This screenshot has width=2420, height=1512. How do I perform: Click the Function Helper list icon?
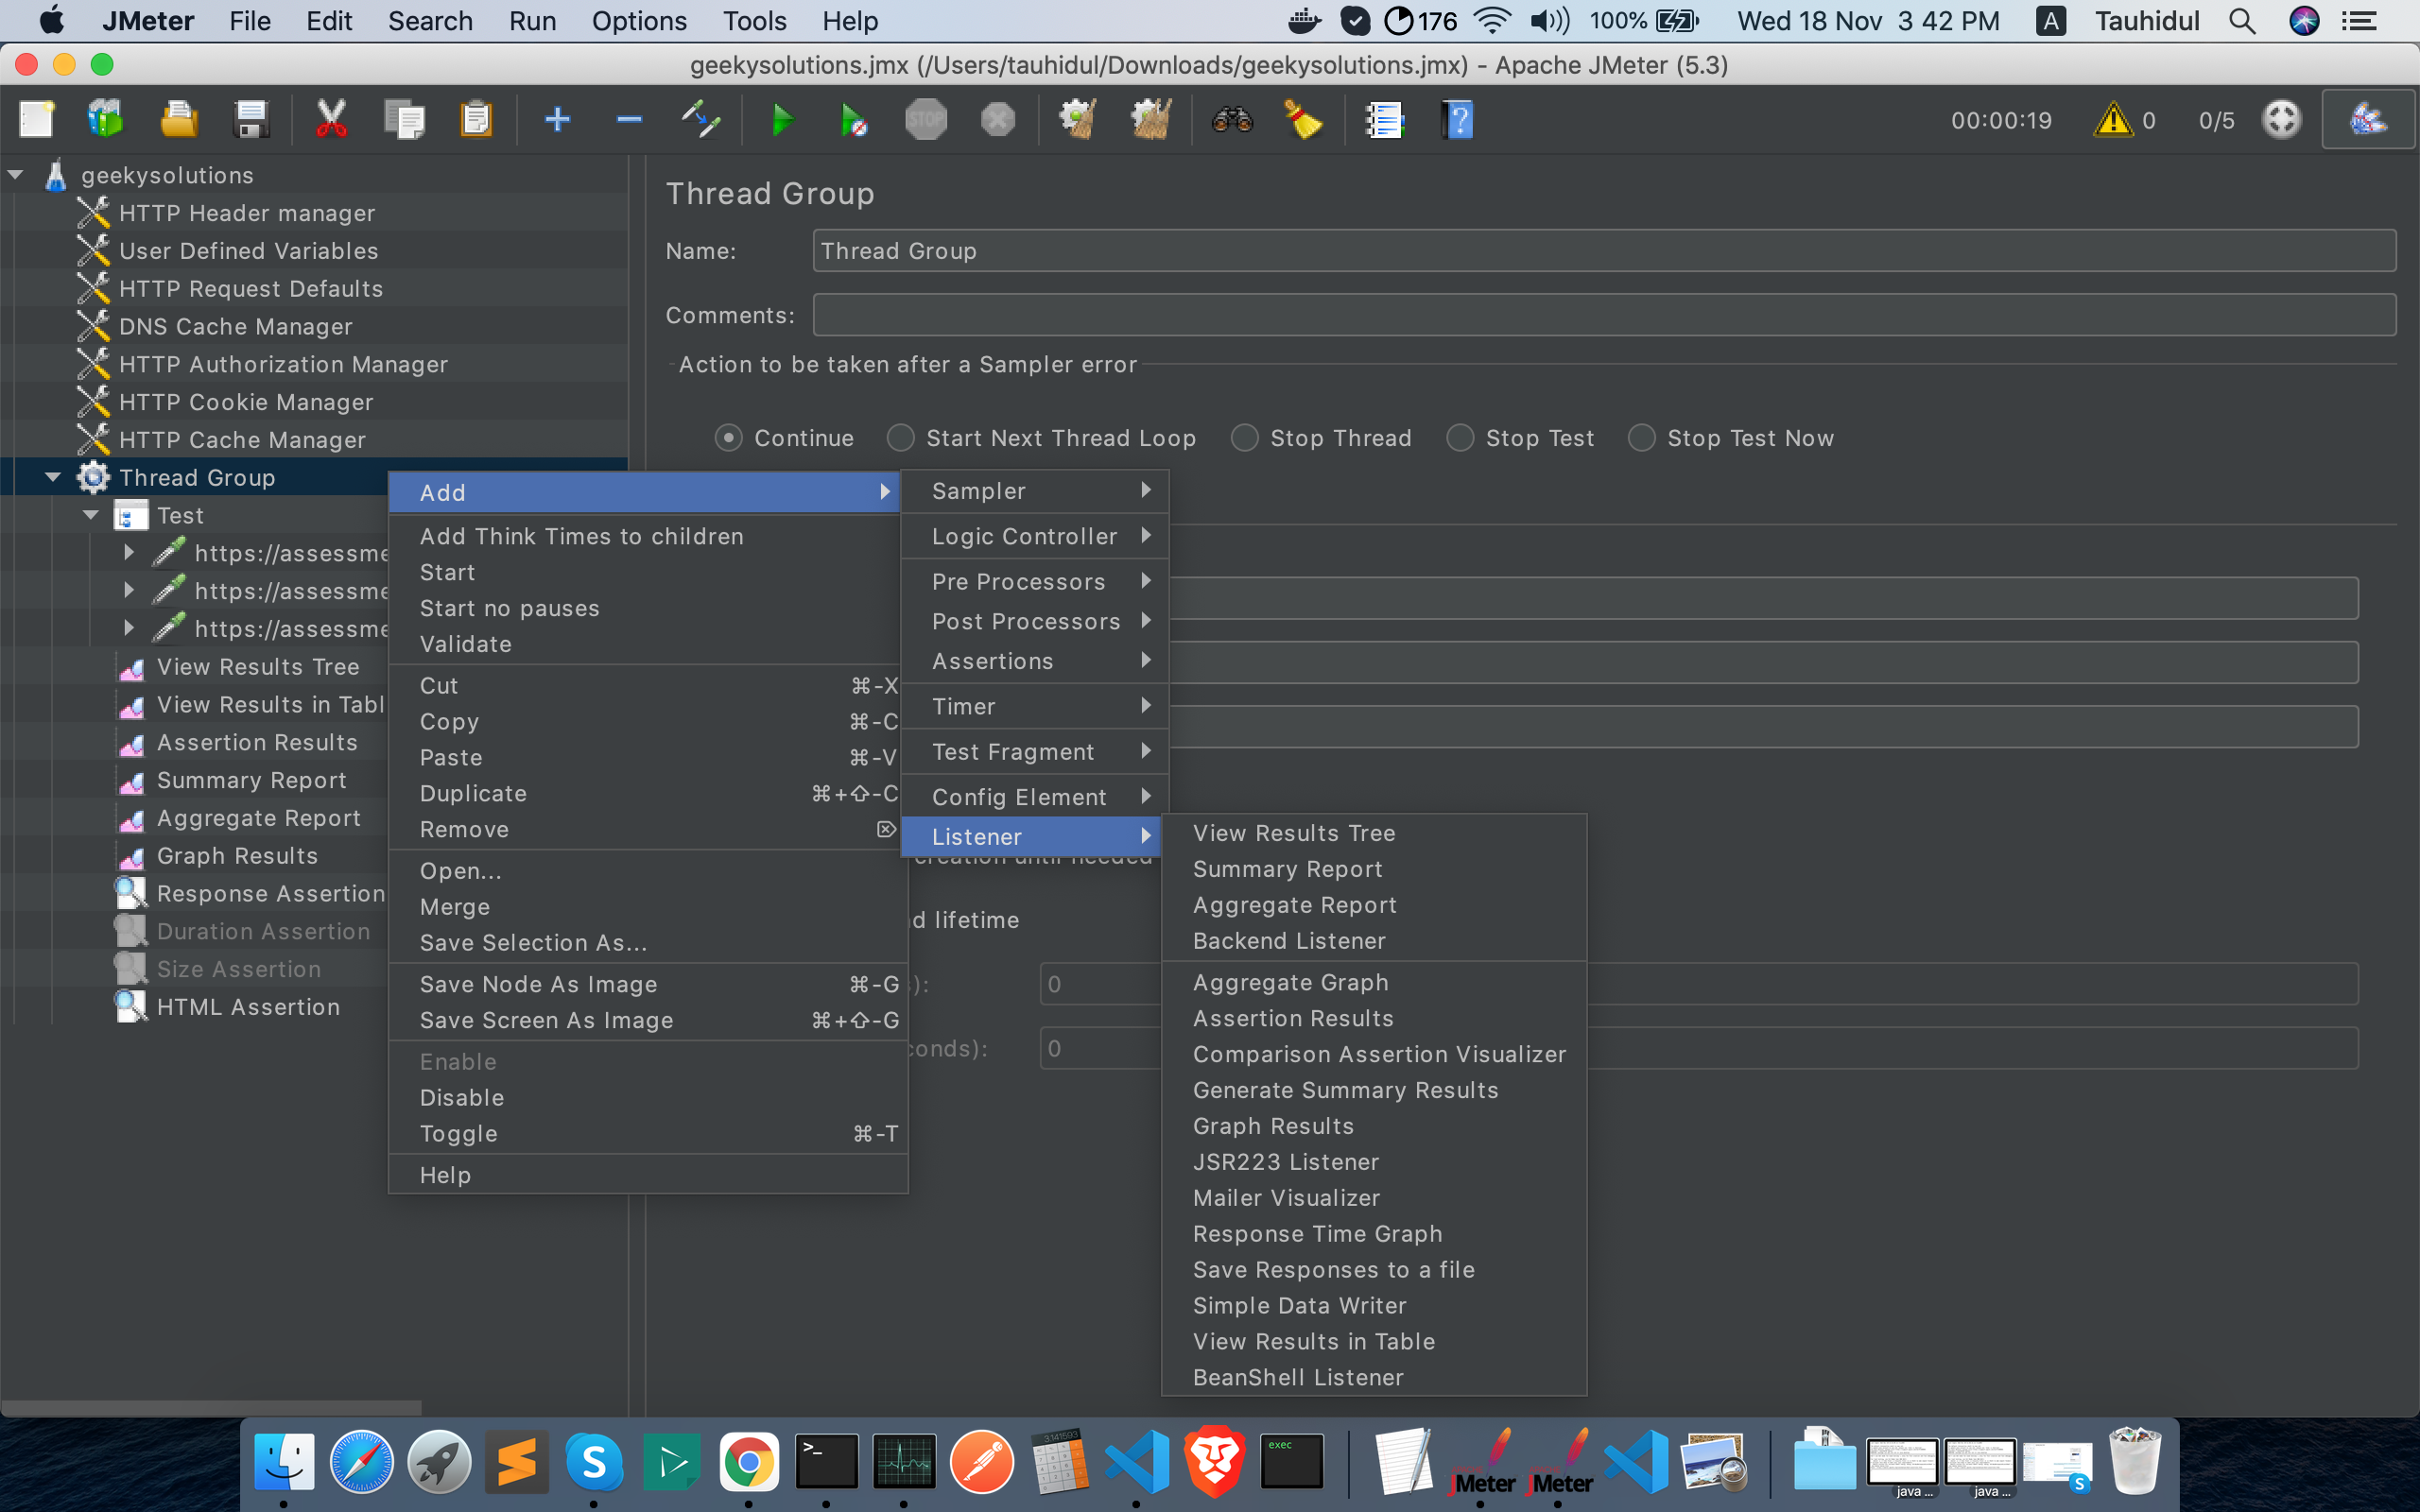(1385, 120)
